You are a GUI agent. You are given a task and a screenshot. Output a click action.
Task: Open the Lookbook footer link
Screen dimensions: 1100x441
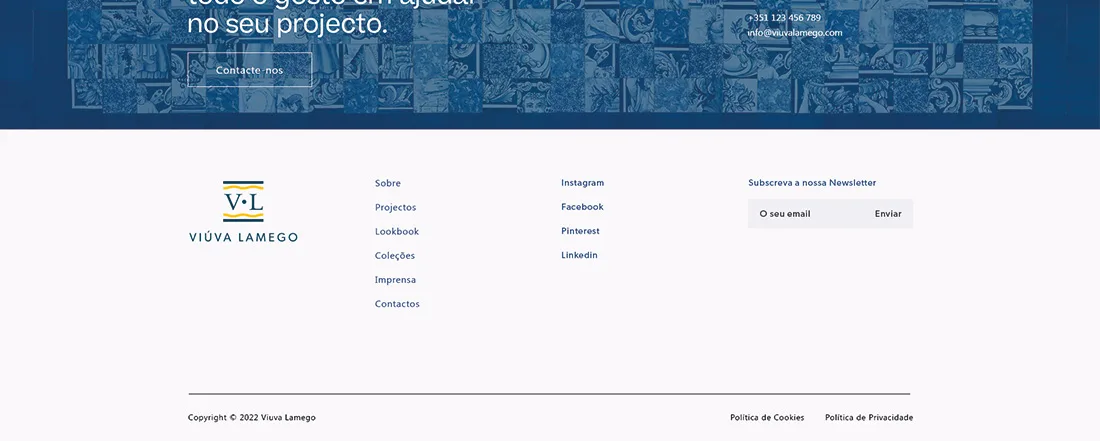click(396, 231)
